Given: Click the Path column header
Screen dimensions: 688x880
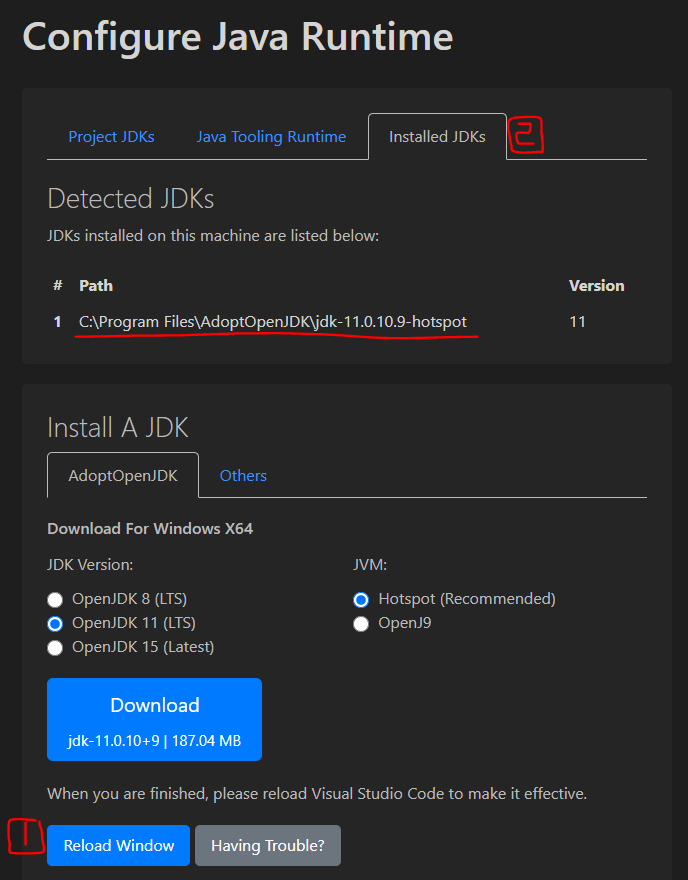Looking at the screenshot, I should coord(96,286).
